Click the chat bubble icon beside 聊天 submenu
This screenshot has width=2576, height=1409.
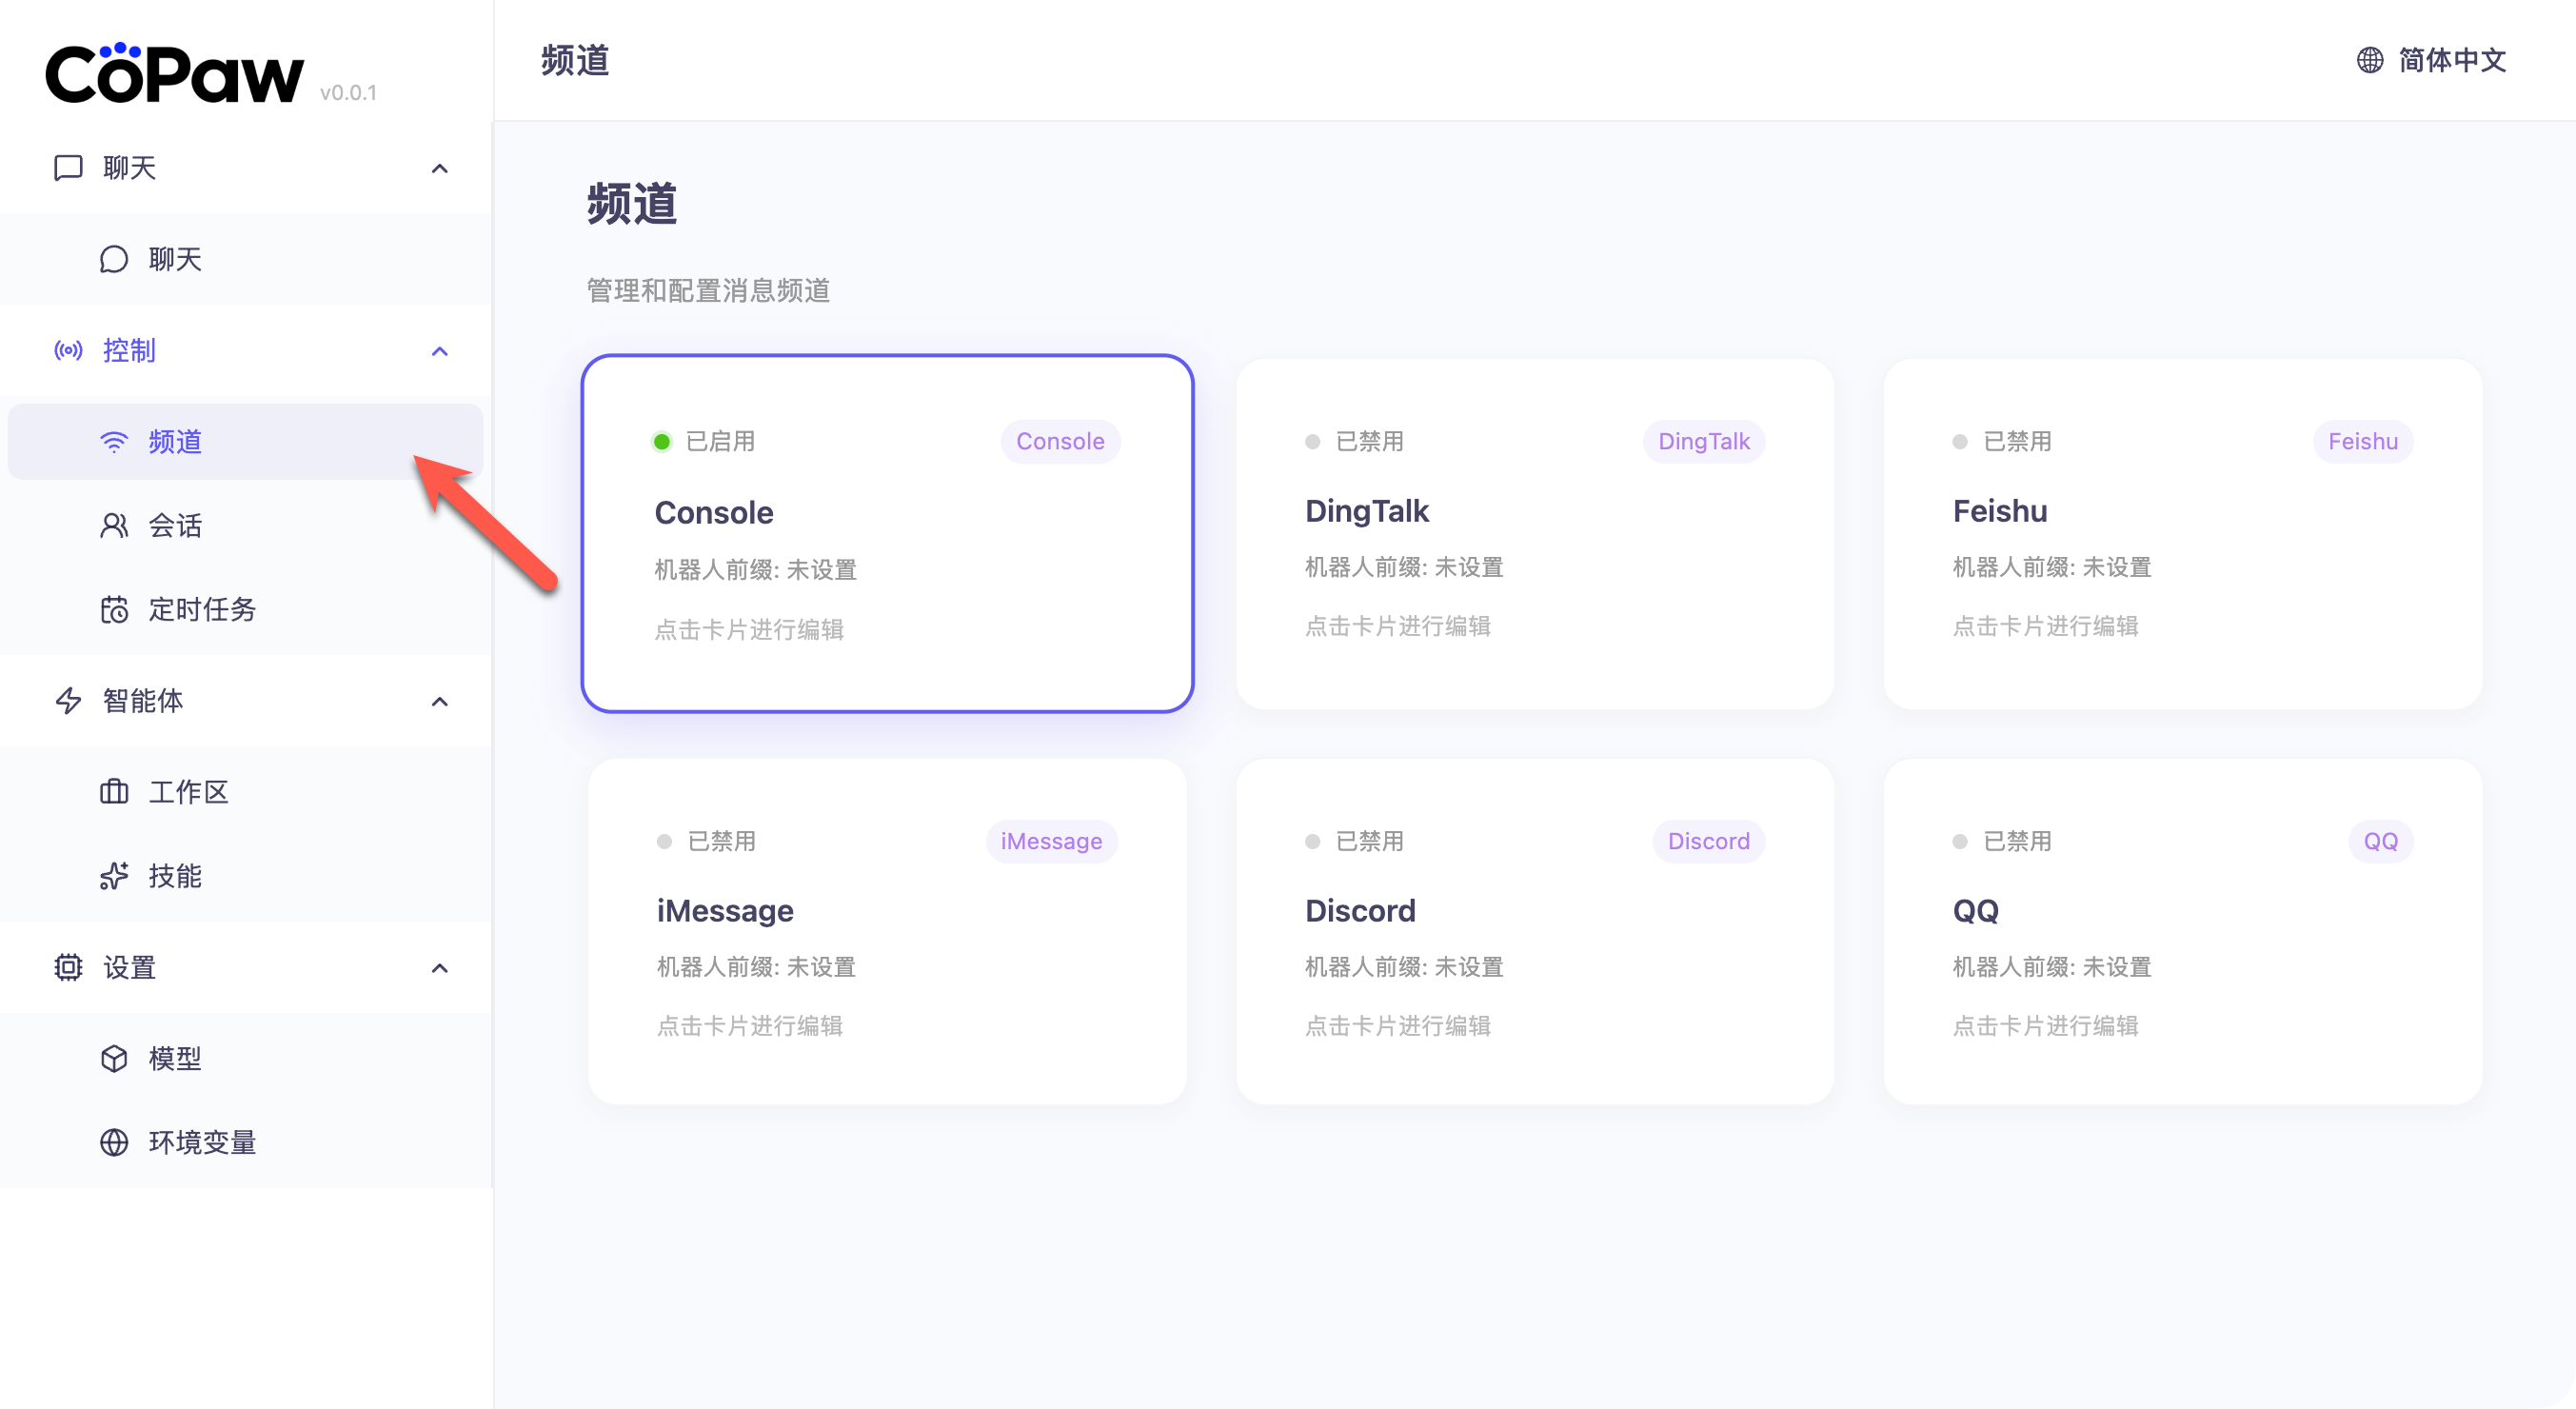[114, 260]
